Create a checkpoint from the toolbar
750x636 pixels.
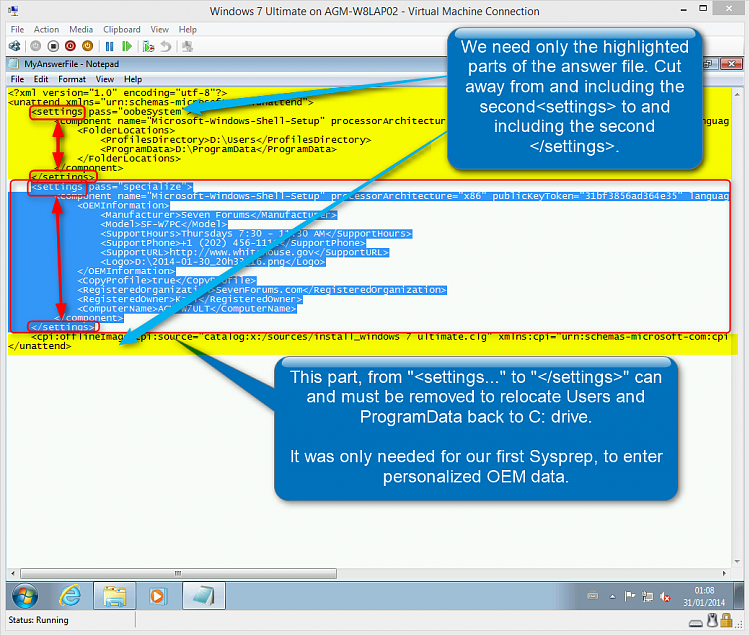(x=148, y=46)
